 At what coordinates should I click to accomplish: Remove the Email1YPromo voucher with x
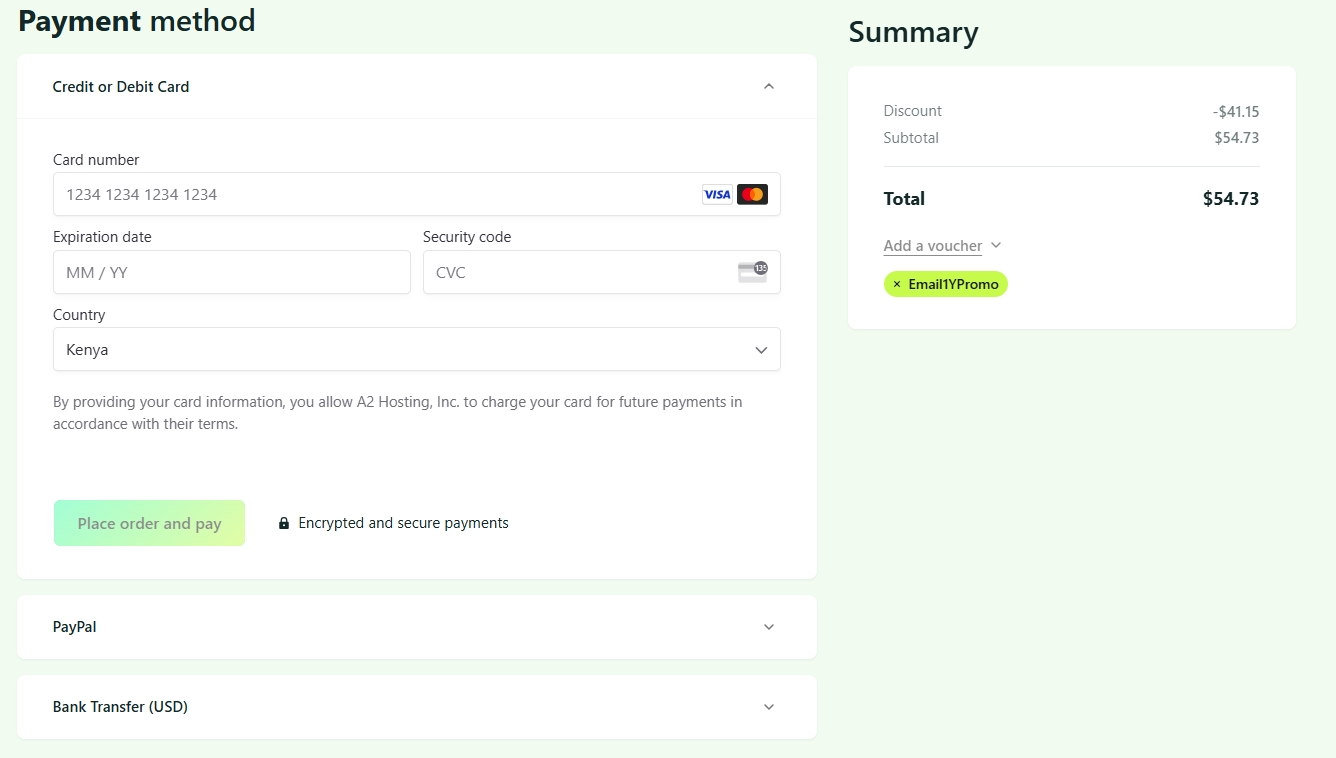tap(897, 285)
